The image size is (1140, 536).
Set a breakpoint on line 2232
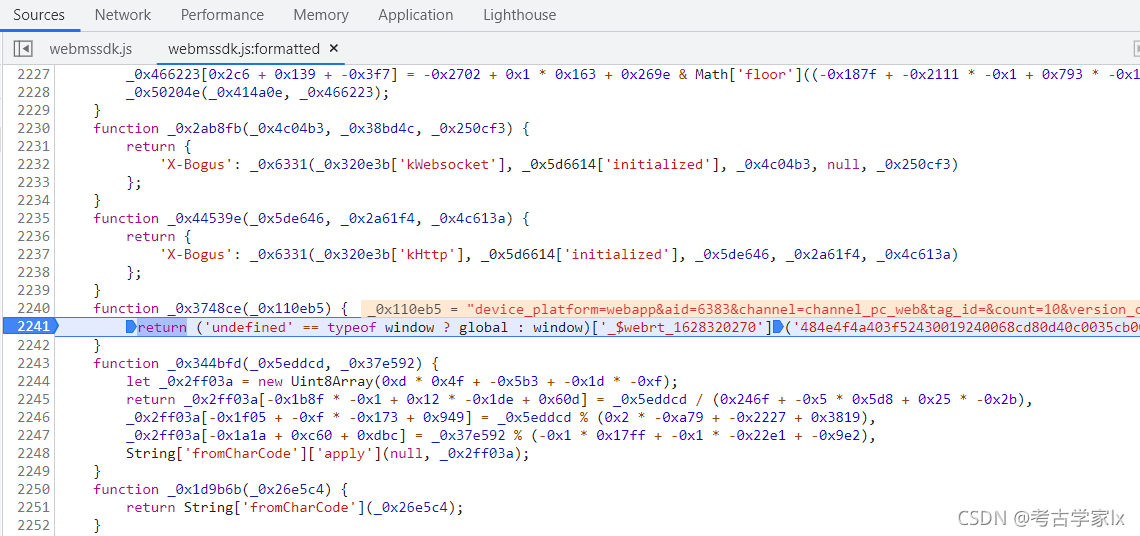(x=33, y=164)
